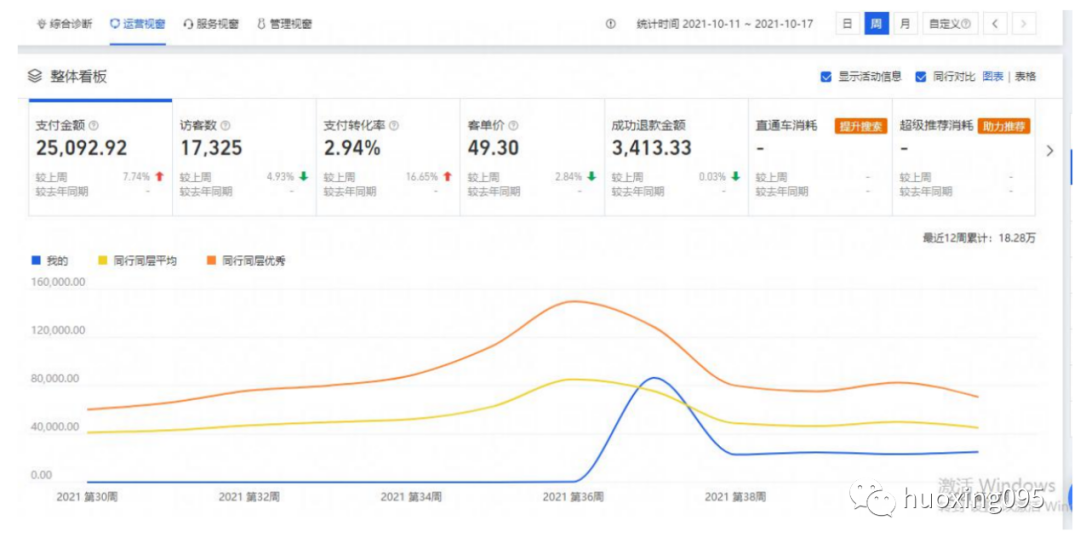Open the 自定义 date range dropdown

coord(948,24)
